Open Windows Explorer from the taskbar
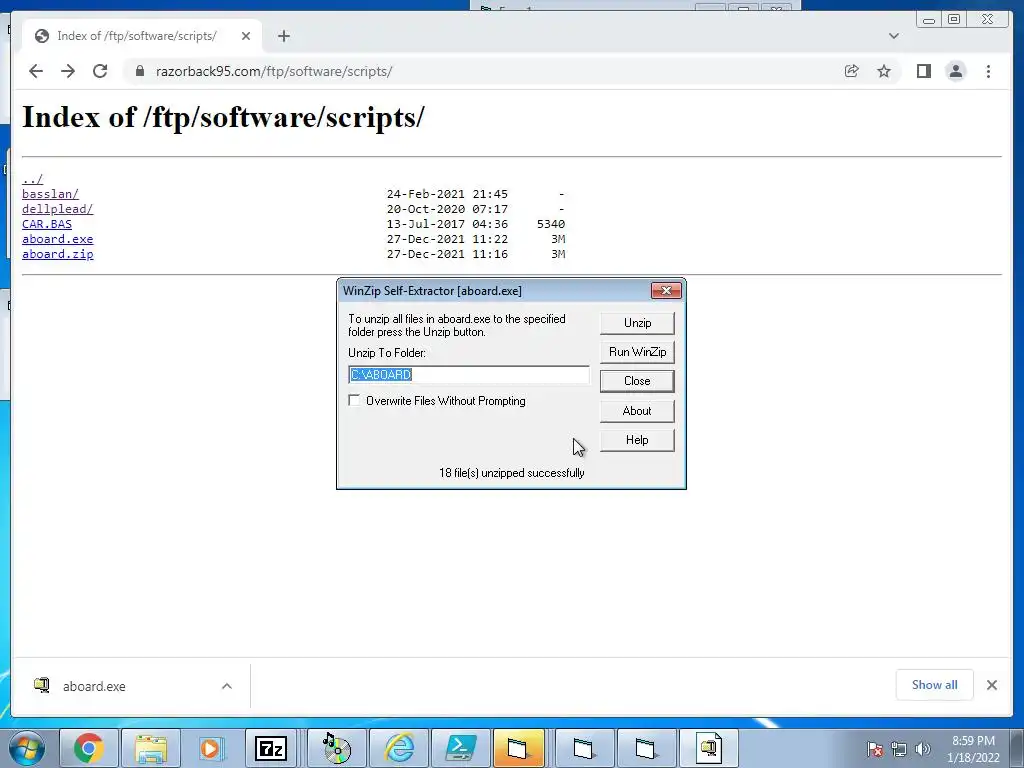Viewport: 1024px width, 768px height. [151, 748]
